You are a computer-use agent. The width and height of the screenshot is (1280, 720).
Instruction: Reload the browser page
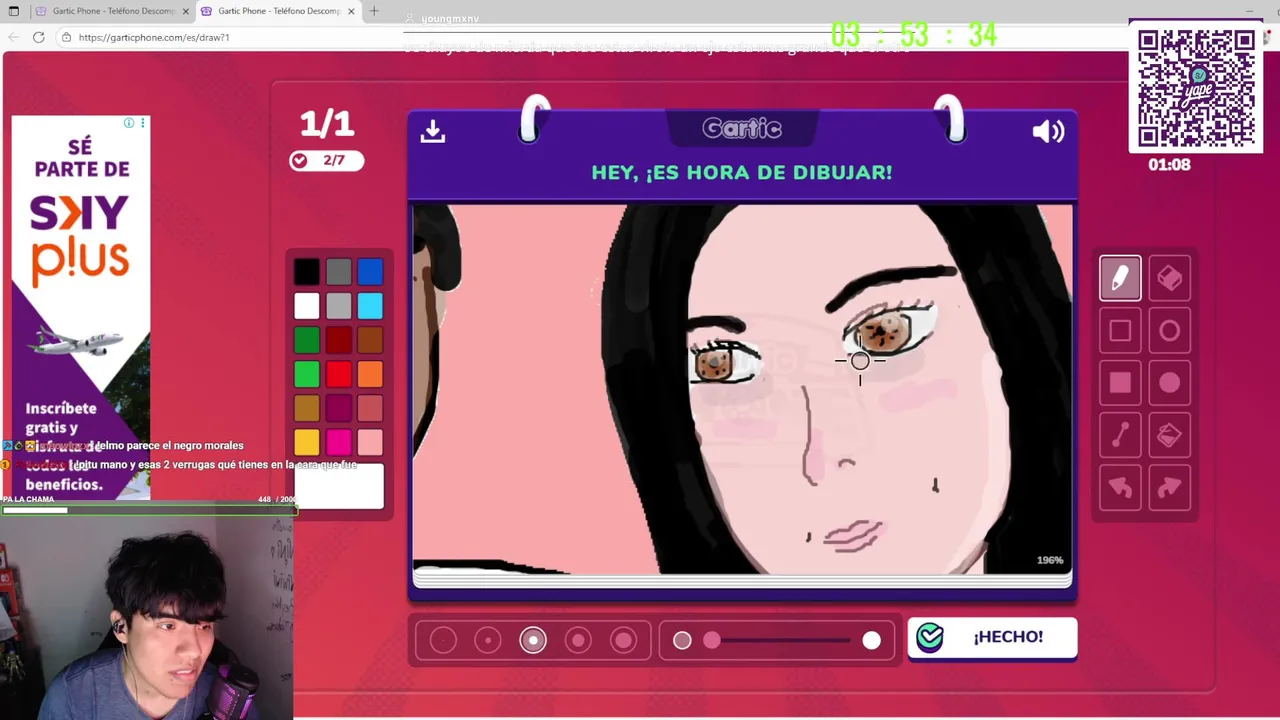tap(38, 37)
